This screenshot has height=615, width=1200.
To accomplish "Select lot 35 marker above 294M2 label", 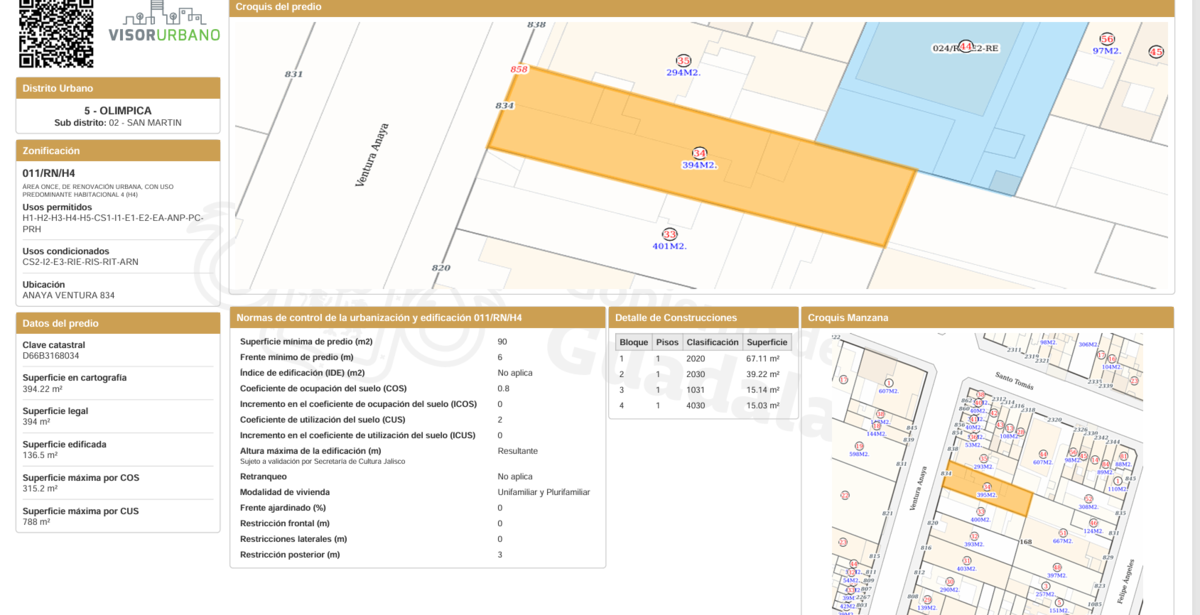I will [683, 60].
